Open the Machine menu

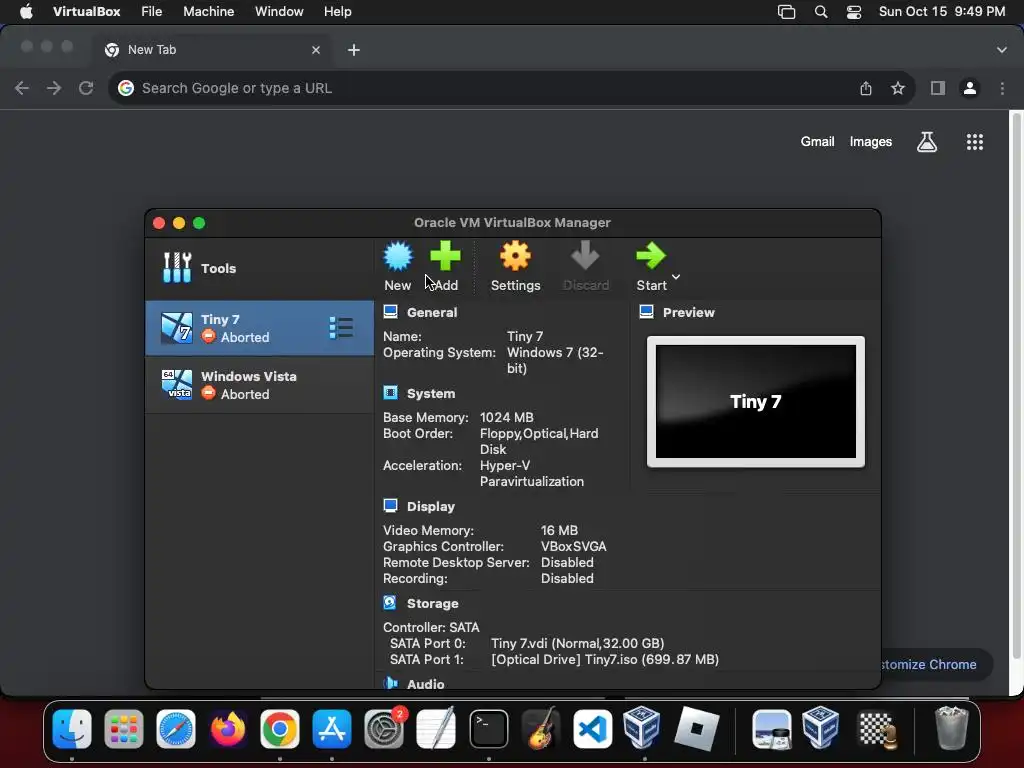click(208, 12)
